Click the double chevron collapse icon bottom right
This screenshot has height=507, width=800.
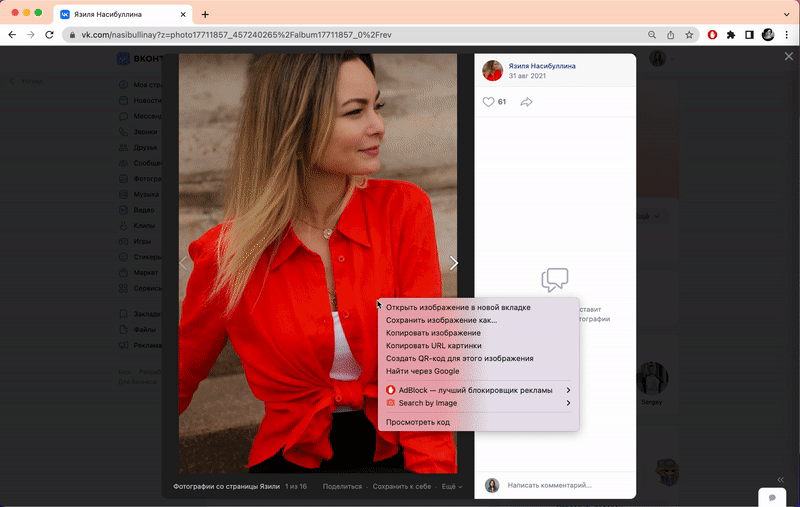[780, 479]
